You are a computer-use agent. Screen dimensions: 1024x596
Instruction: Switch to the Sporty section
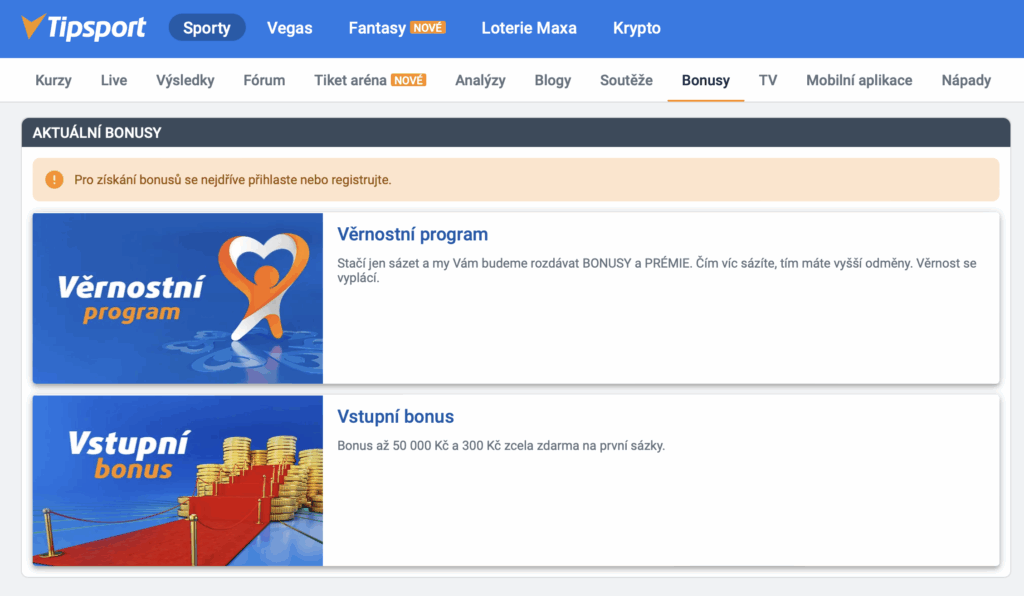click(x=207, y=28)
